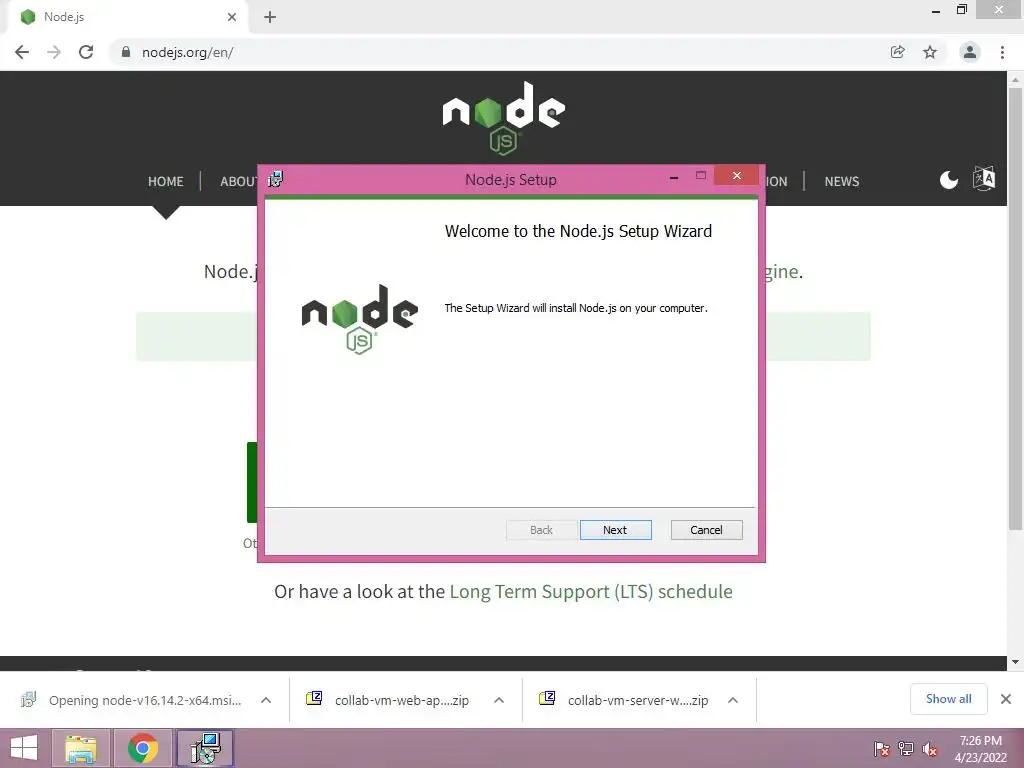Click Show all downloads button
This screenshot has height=768, width=1024.
948,699
